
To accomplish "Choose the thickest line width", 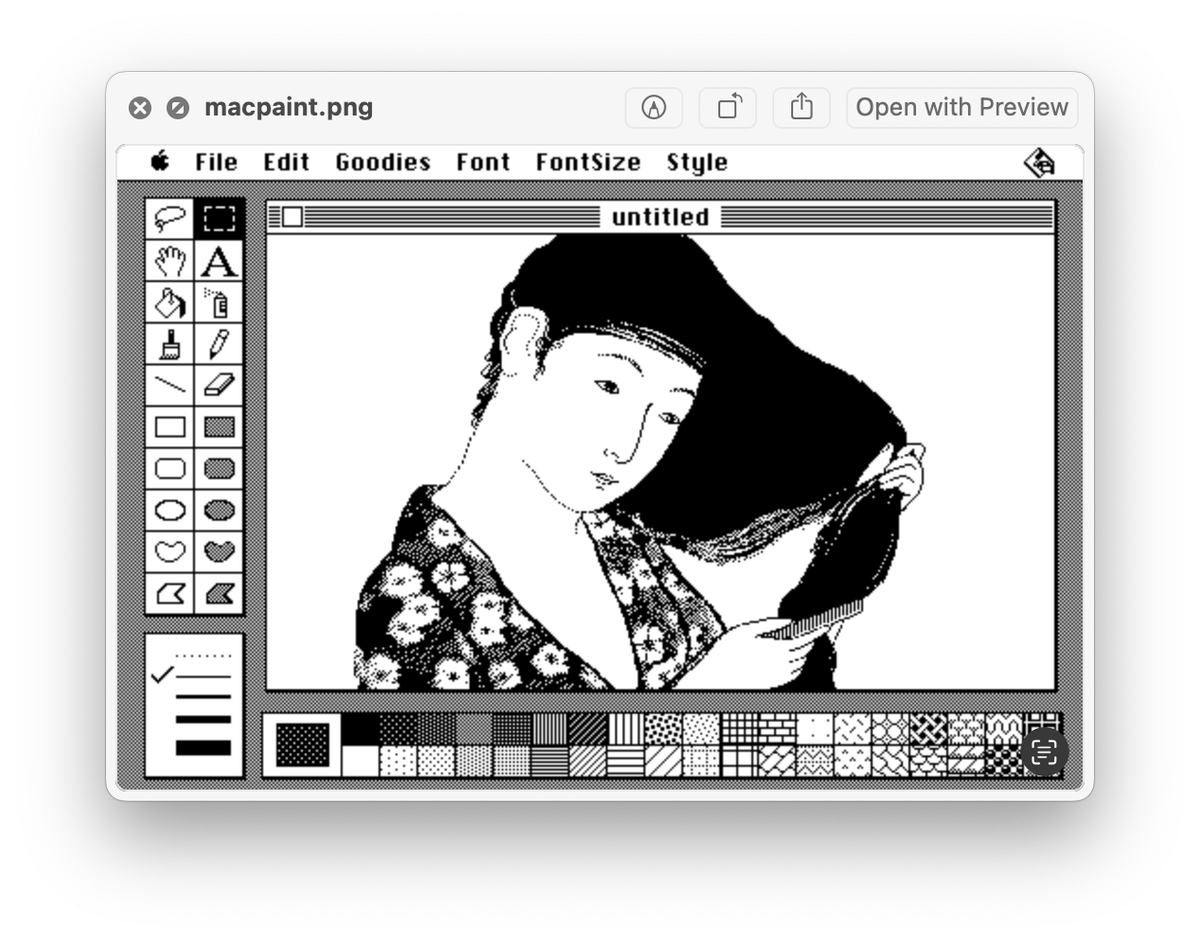I will (x=203, y=747).
